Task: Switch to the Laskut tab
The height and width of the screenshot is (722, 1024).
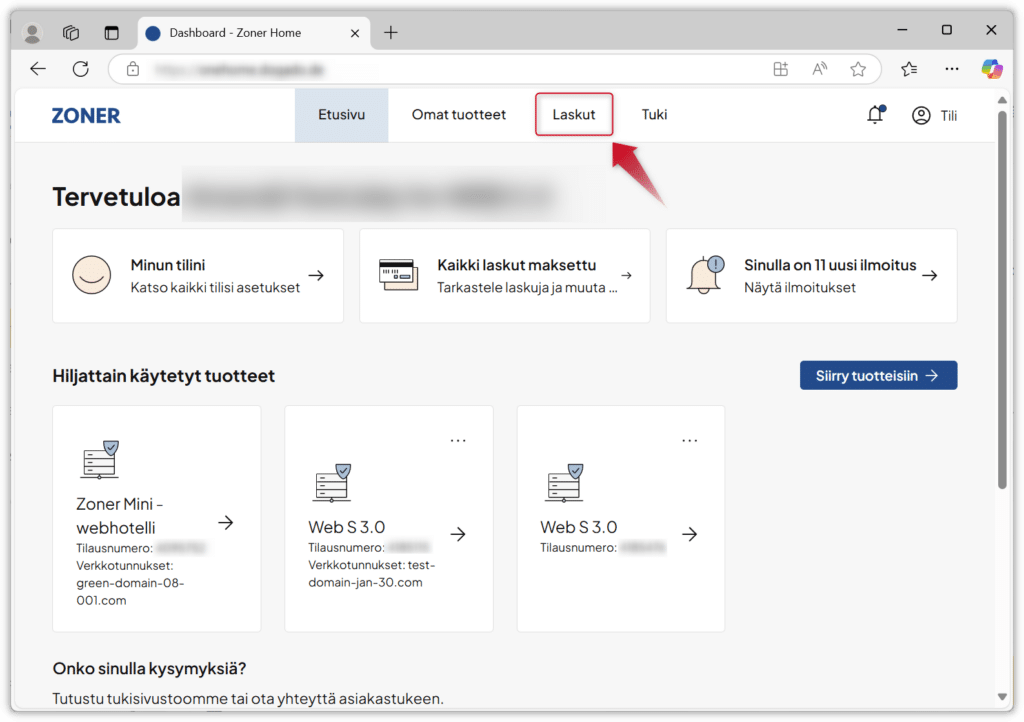Action: pos(574,115)
